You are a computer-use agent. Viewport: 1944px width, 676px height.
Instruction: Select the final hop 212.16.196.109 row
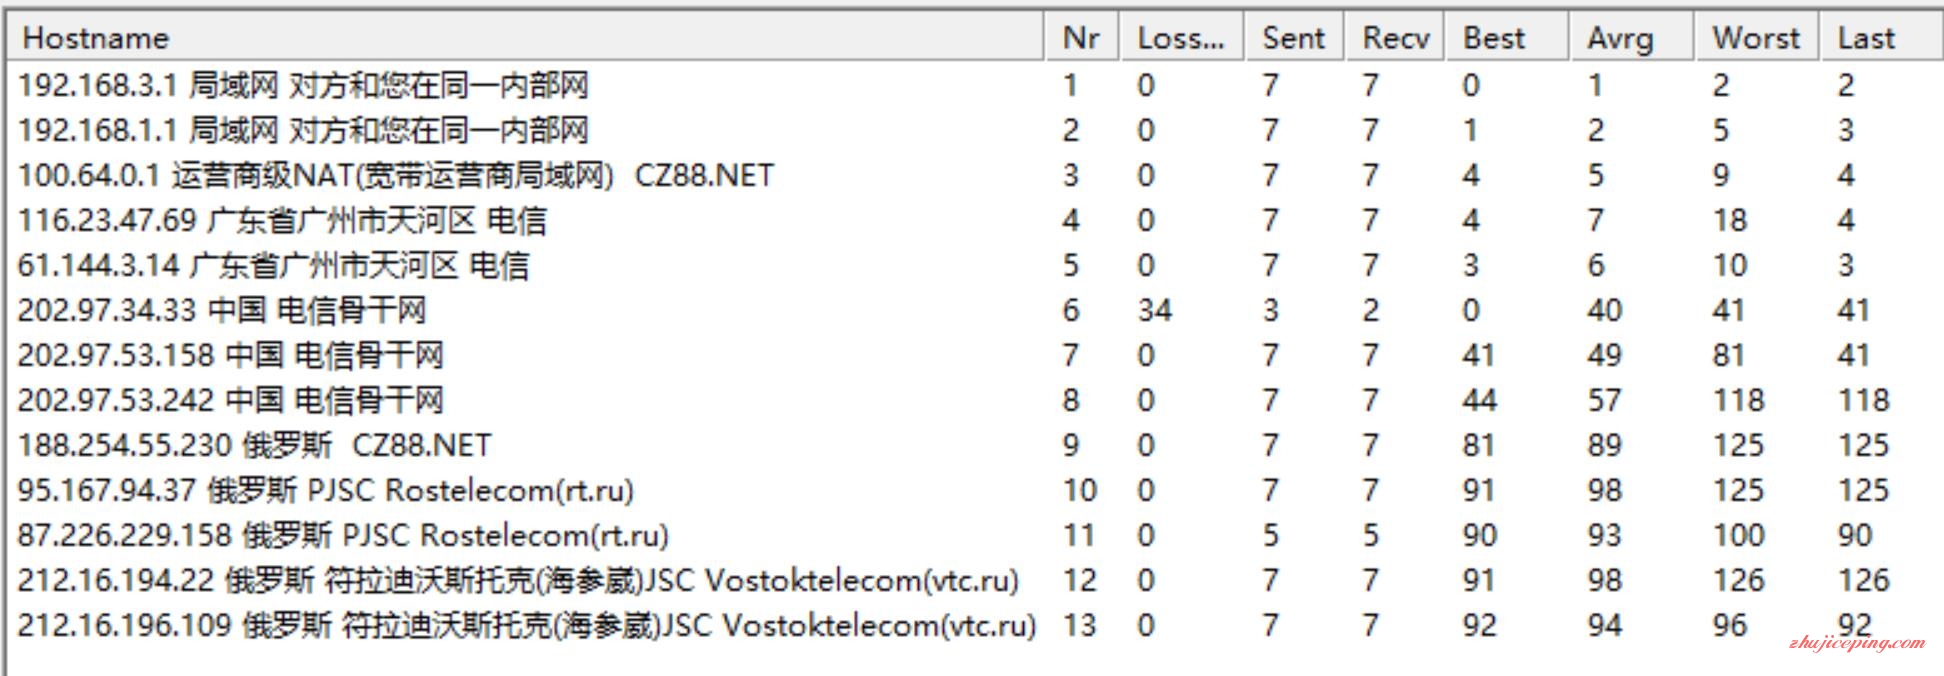click(x=972, y=625)
